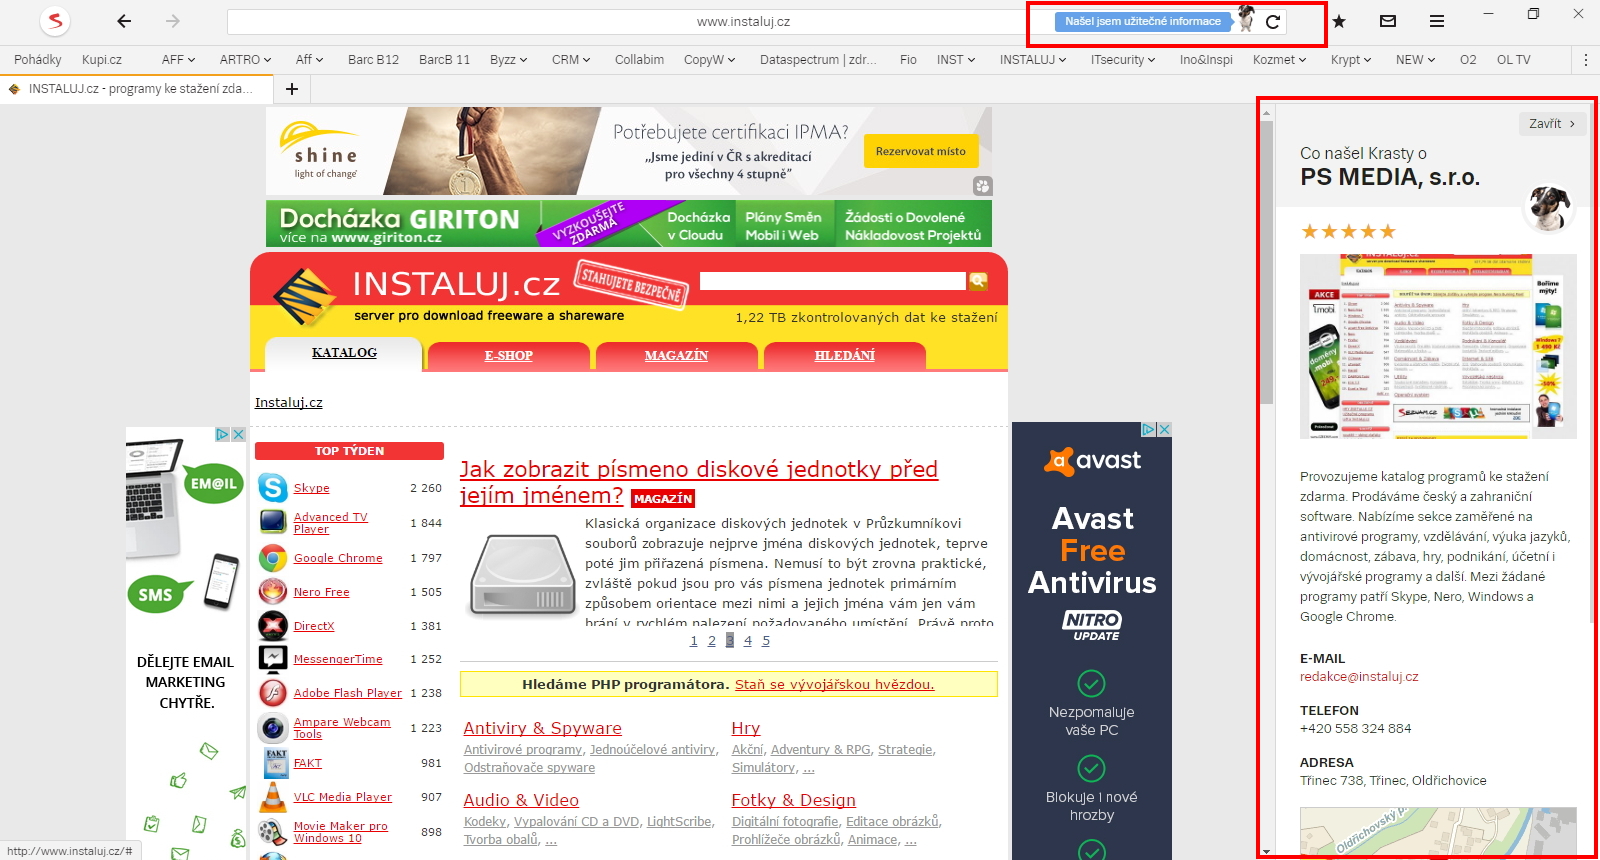This screenshot has width=1600, height=860.
Task: Click the search magnifier button on Instaluj
Action: click(978, 281)
